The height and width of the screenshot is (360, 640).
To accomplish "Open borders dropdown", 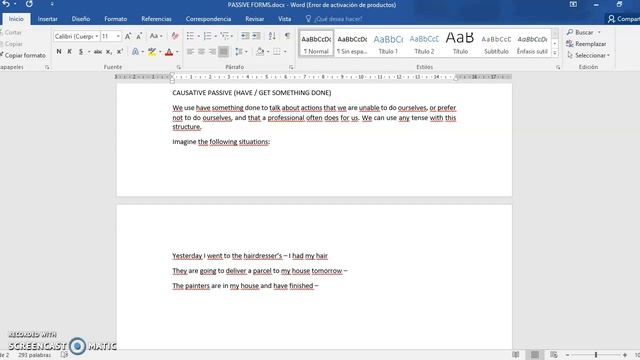I will 285,52.
